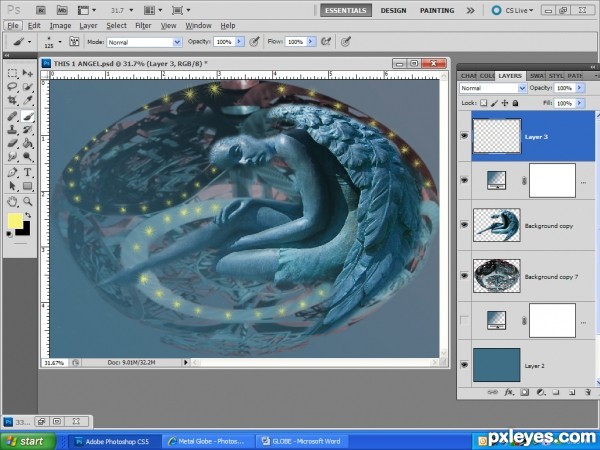Select the Quick Selection tool

(27, 86)
